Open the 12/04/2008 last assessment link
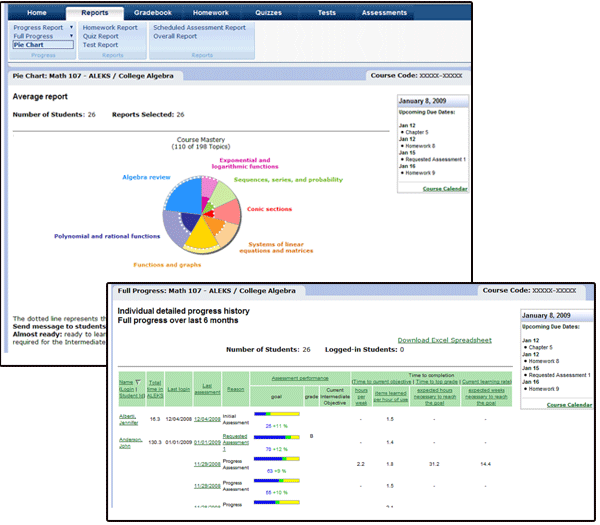 coord(207,419)
